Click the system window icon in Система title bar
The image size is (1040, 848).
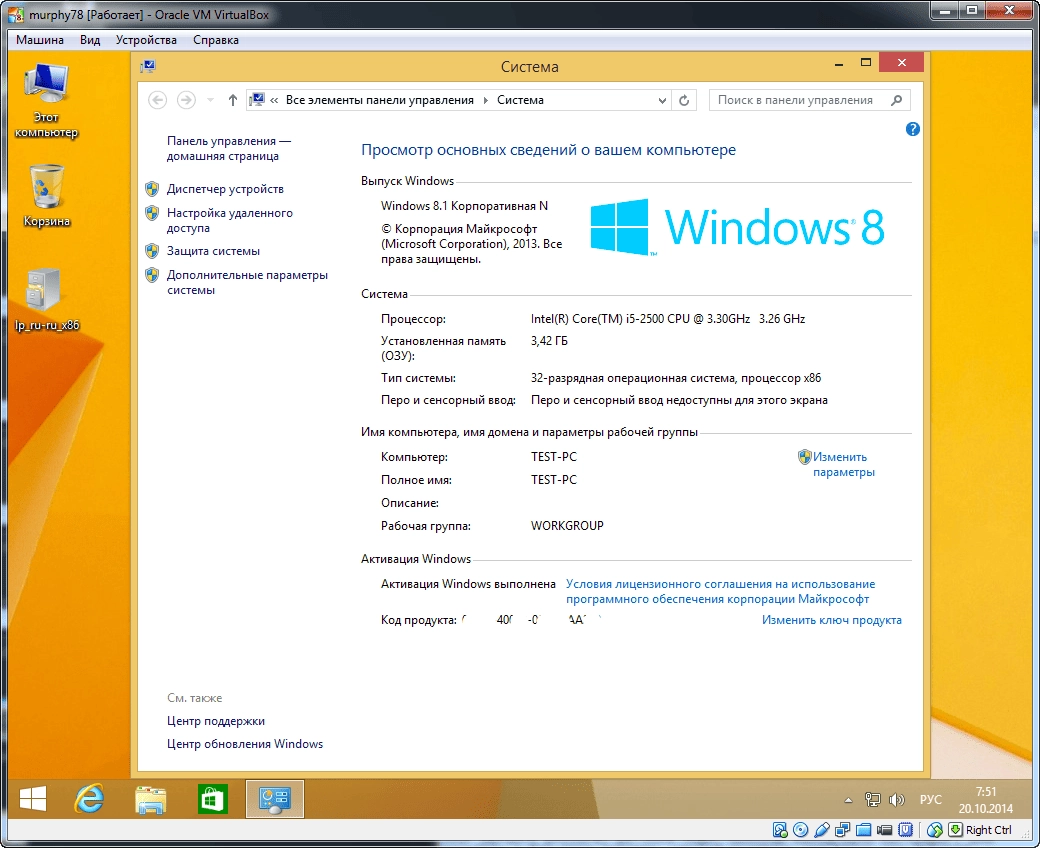148,66
